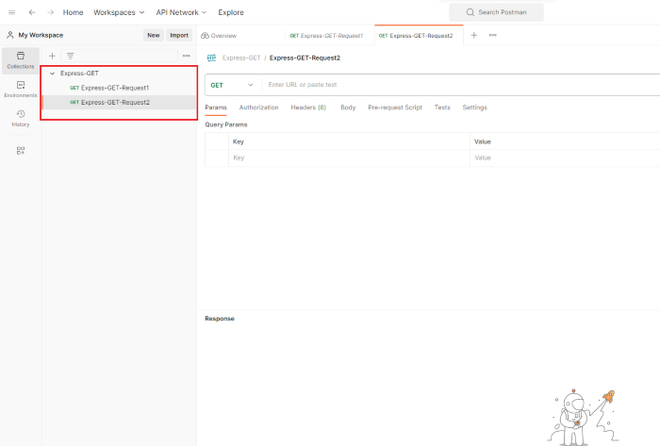Click the Response section label
Viewport: 660px width, 446px height.
(x=219, y=319)
